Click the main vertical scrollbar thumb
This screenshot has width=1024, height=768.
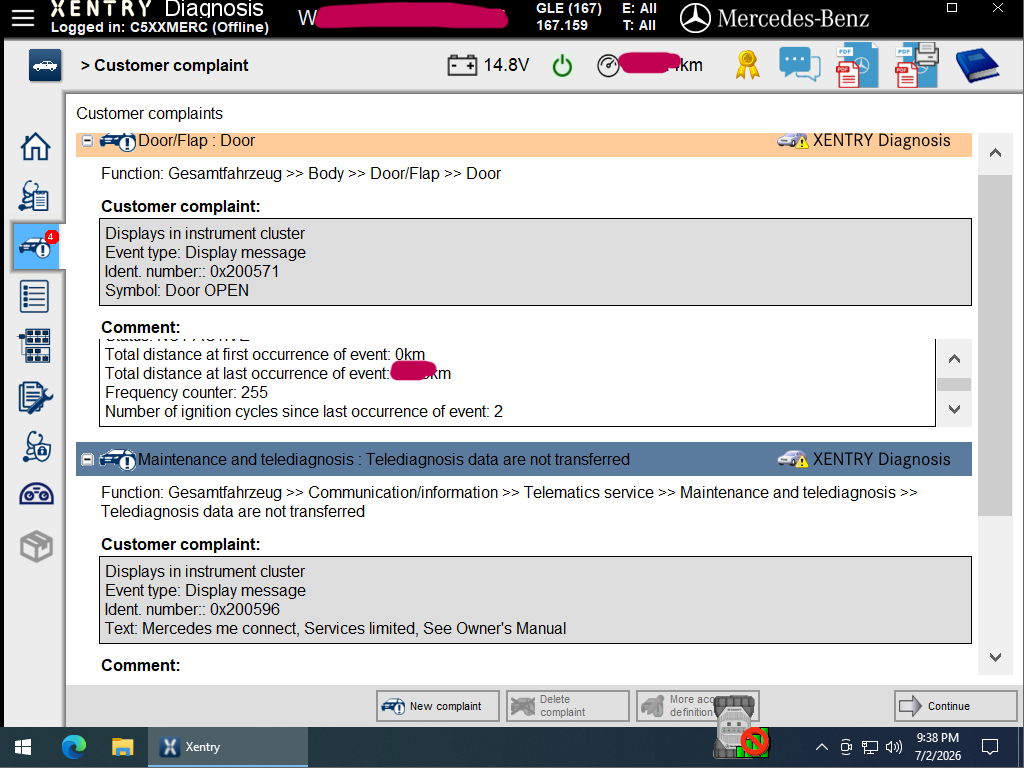coord(995,345)
